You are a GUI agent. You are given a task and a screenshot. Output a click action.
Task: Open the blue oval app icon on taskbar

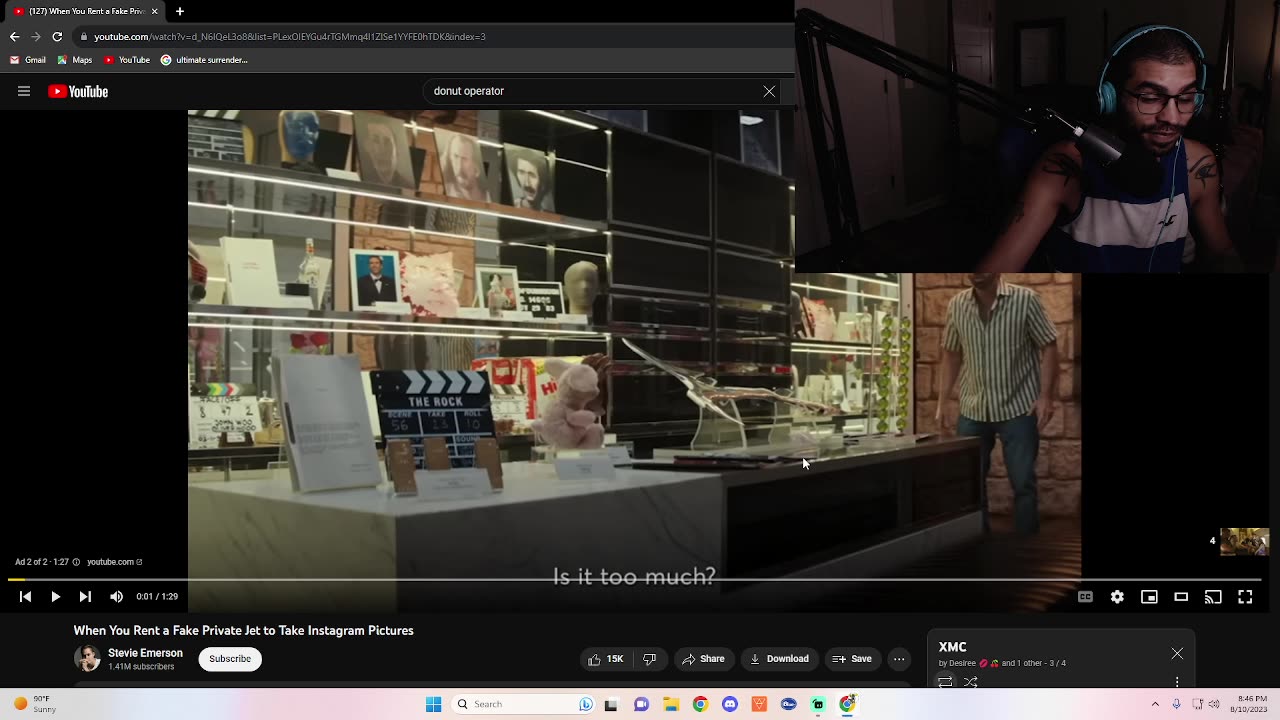coord(789,704)
